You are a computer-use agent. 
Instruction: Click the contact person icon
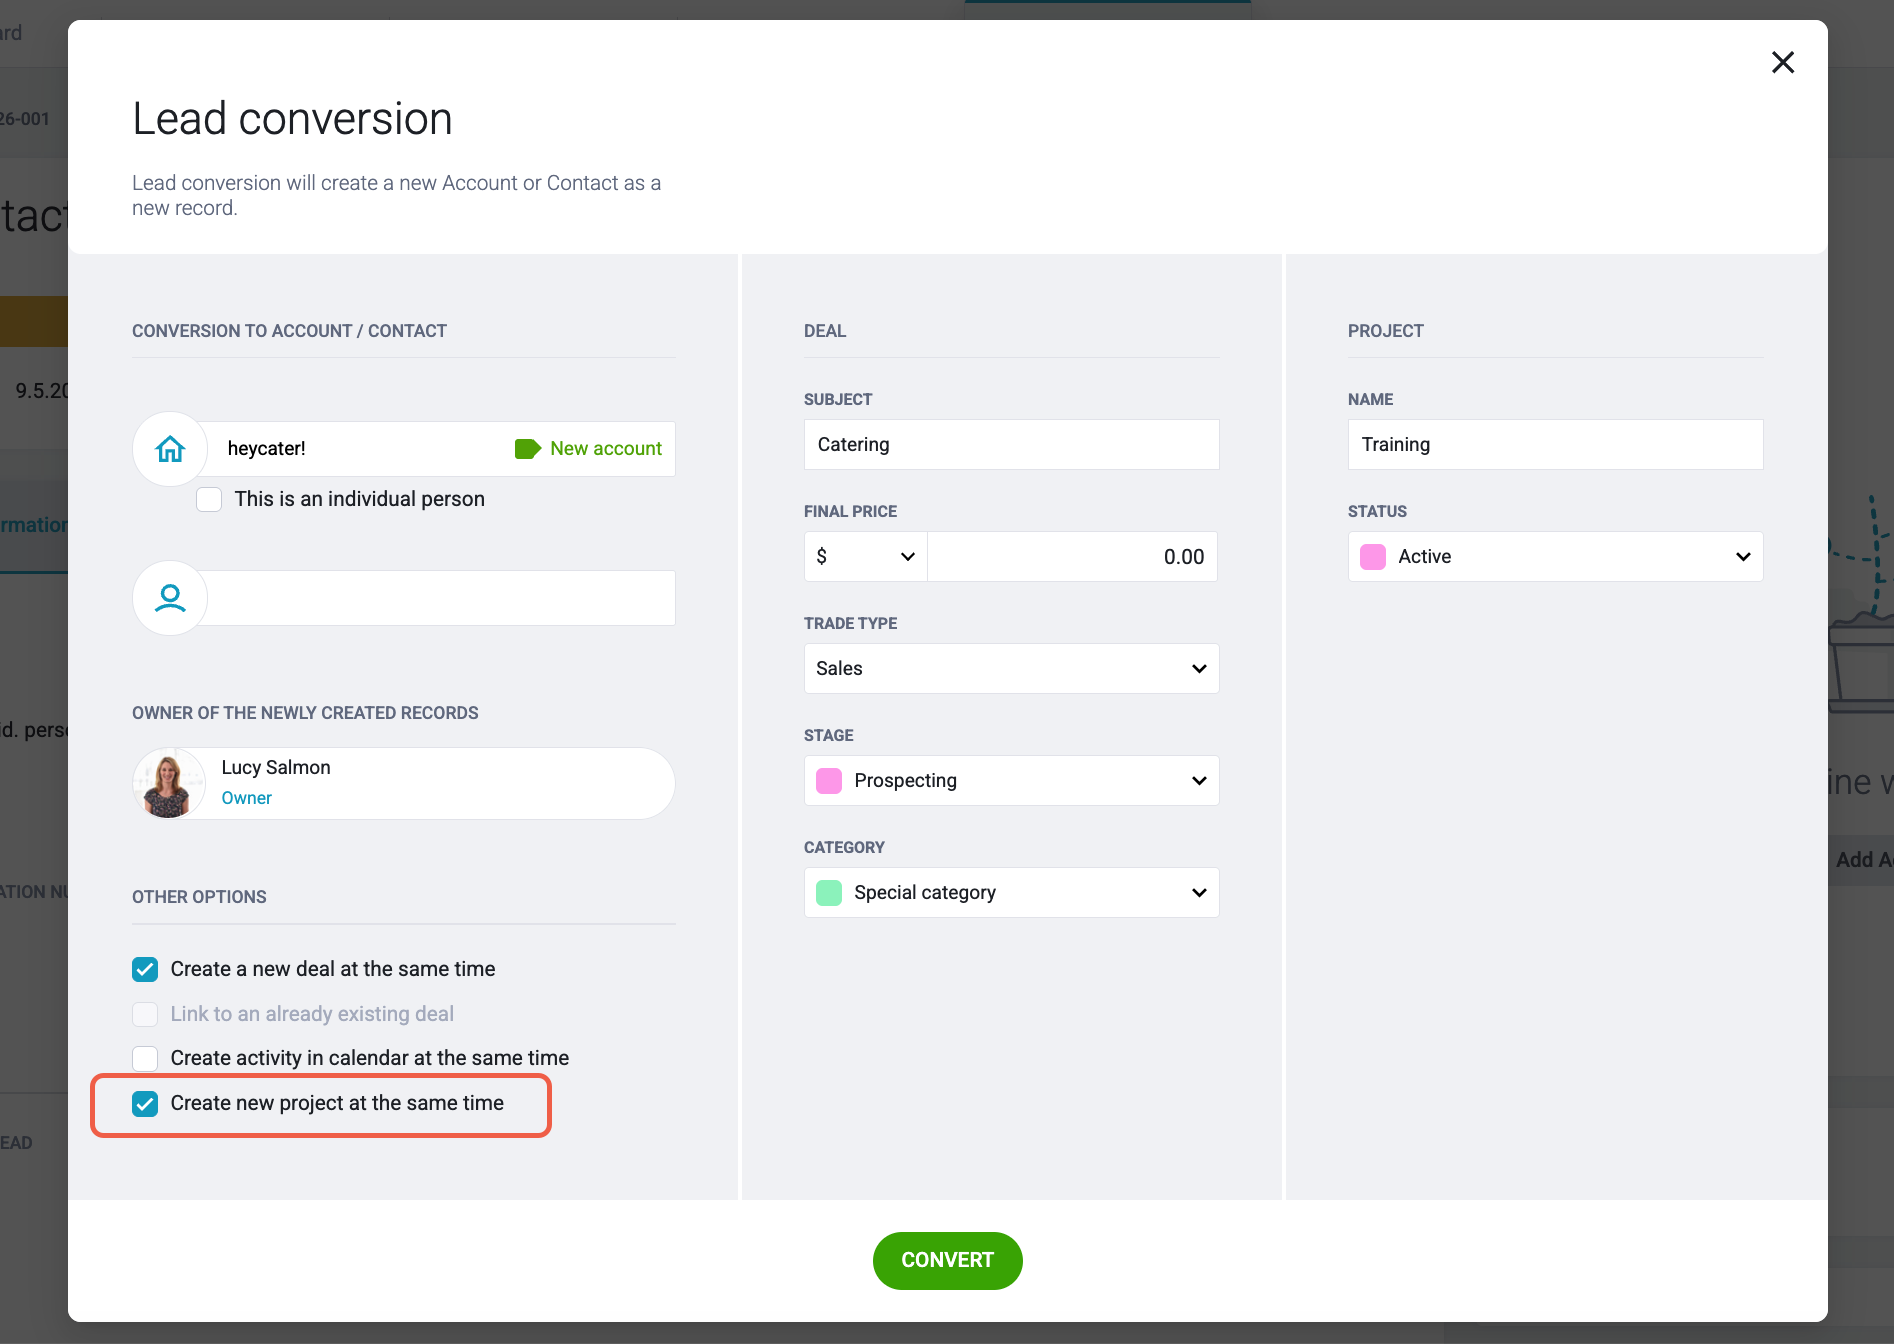[170, 598]
